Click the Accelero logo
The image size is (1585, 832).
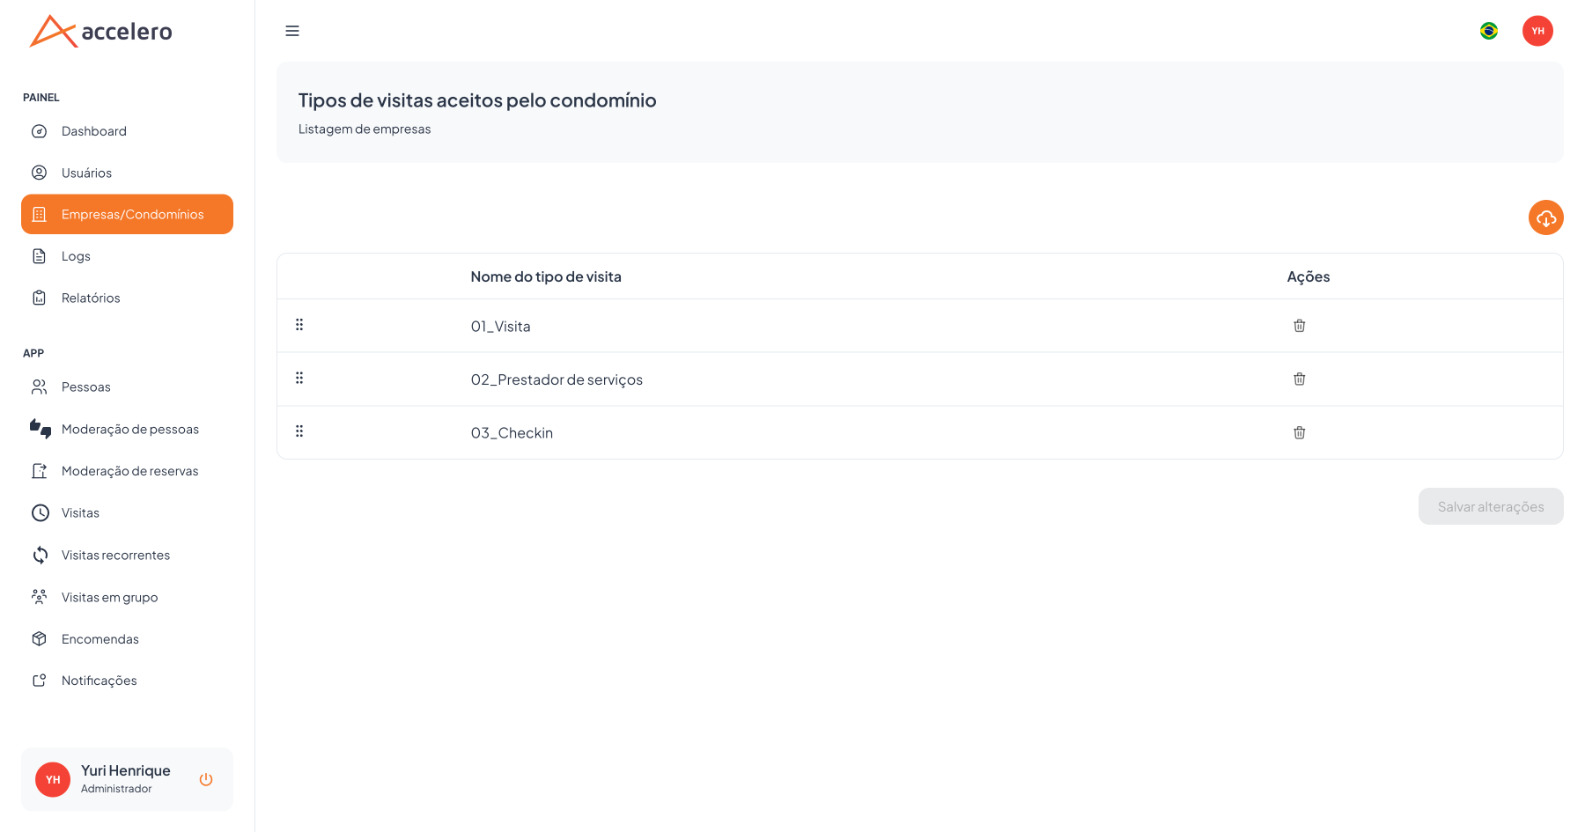pyautogui.click(x=101, y=31)
